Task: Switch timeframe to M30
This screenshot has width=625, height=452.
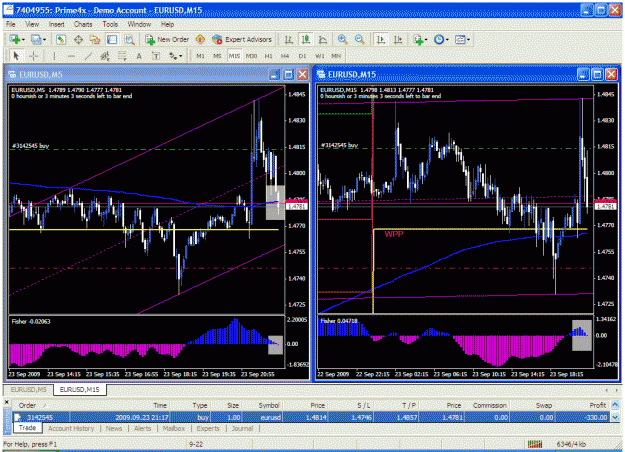Action: tap(251, 56)
